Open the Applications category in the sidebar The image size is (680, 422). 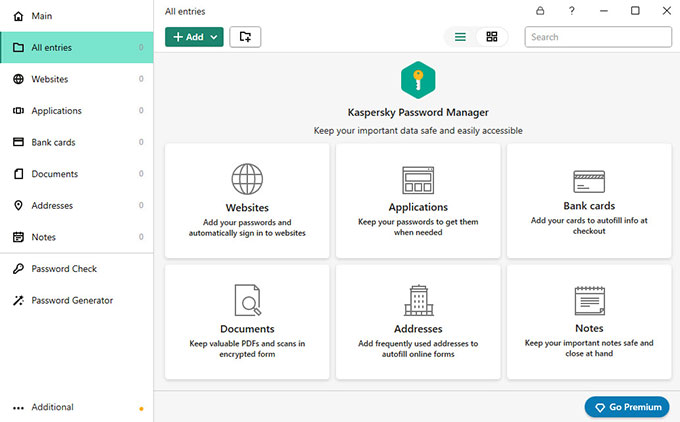[x=76, y=111]
